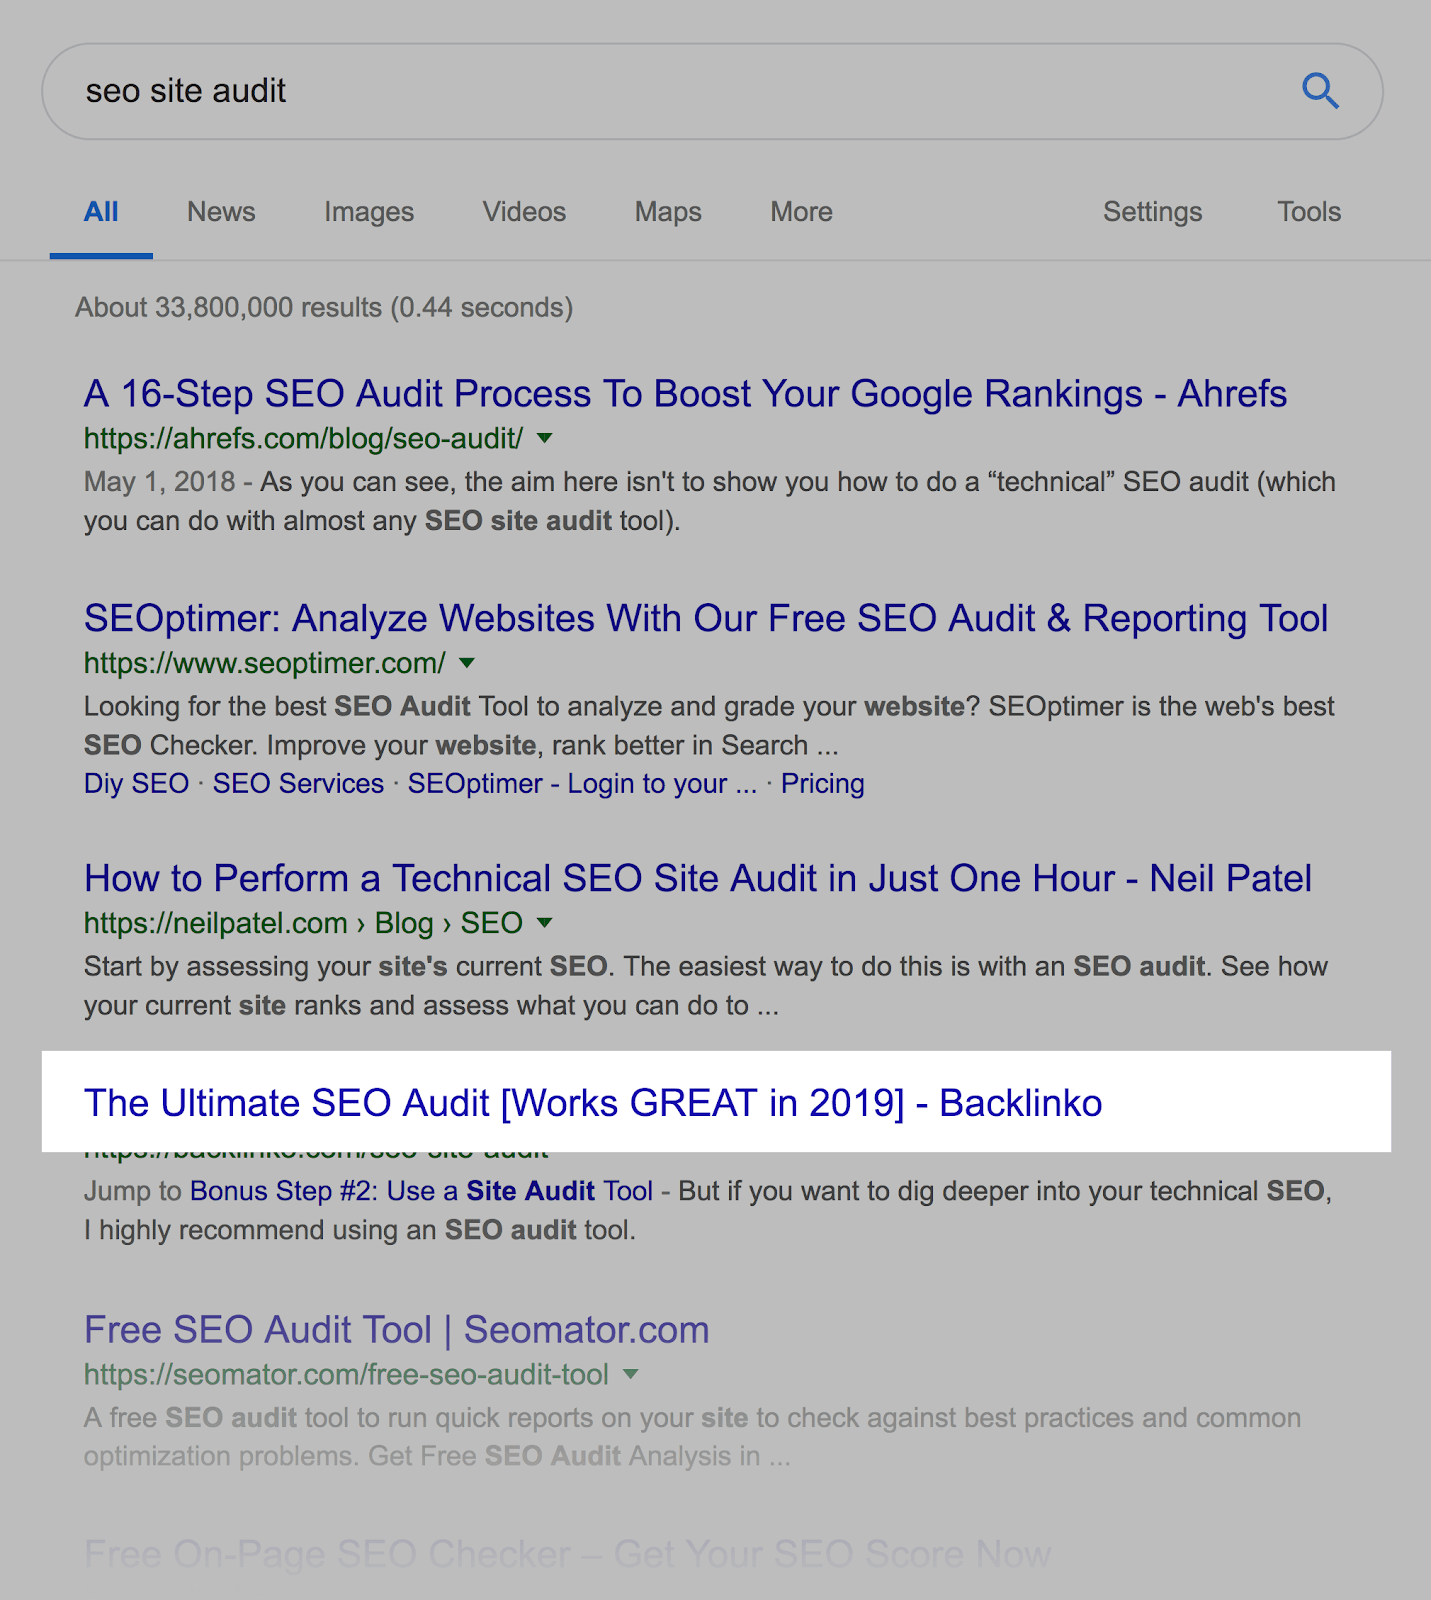Jump to 'Bonus Step #2: Use a Site Audit Tool'
Screen dimensions: 1431x1600
click(421, 1191)
